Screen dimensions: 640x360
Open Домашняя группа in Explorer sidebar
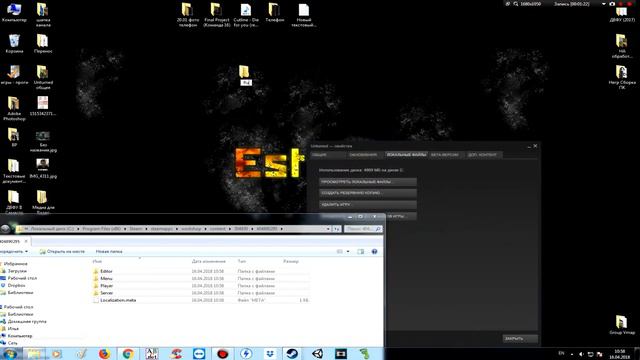click(24, 322)
